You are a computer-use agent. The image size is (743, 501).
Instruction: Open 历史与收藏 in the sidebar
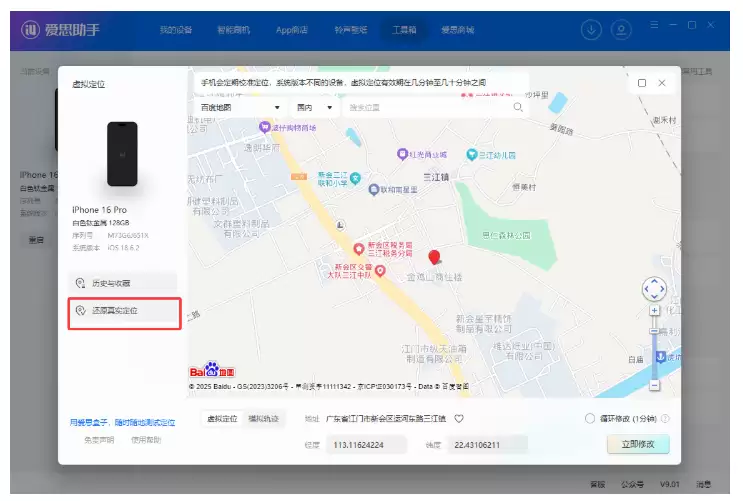click(123, 283)
